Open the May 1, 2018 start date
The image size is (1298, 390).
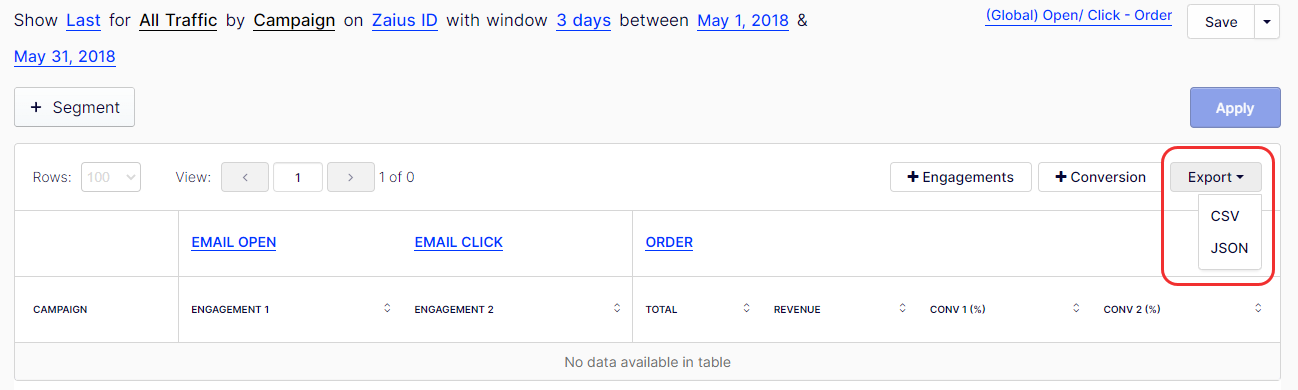[743, 20]
